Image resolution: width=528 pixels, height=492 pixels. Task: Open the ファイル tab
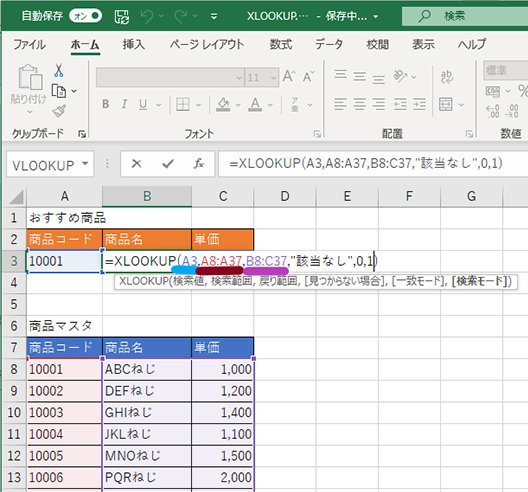pyautogui.click(x=29, y=44)
